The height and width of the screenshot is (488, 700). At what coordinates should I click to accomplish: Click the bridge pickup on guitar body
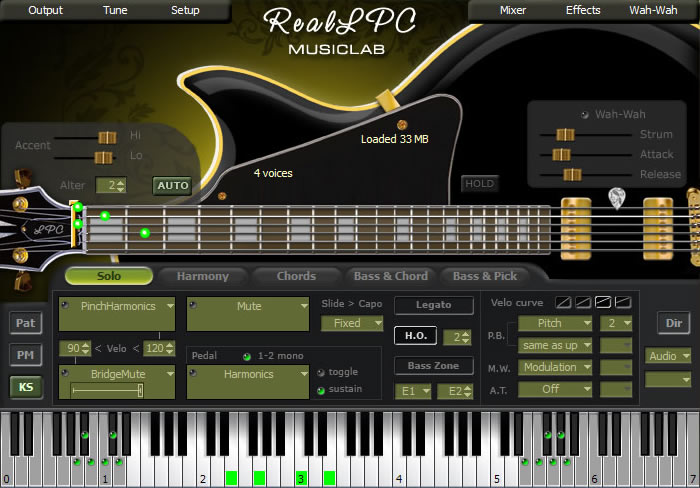click(658, 229)
